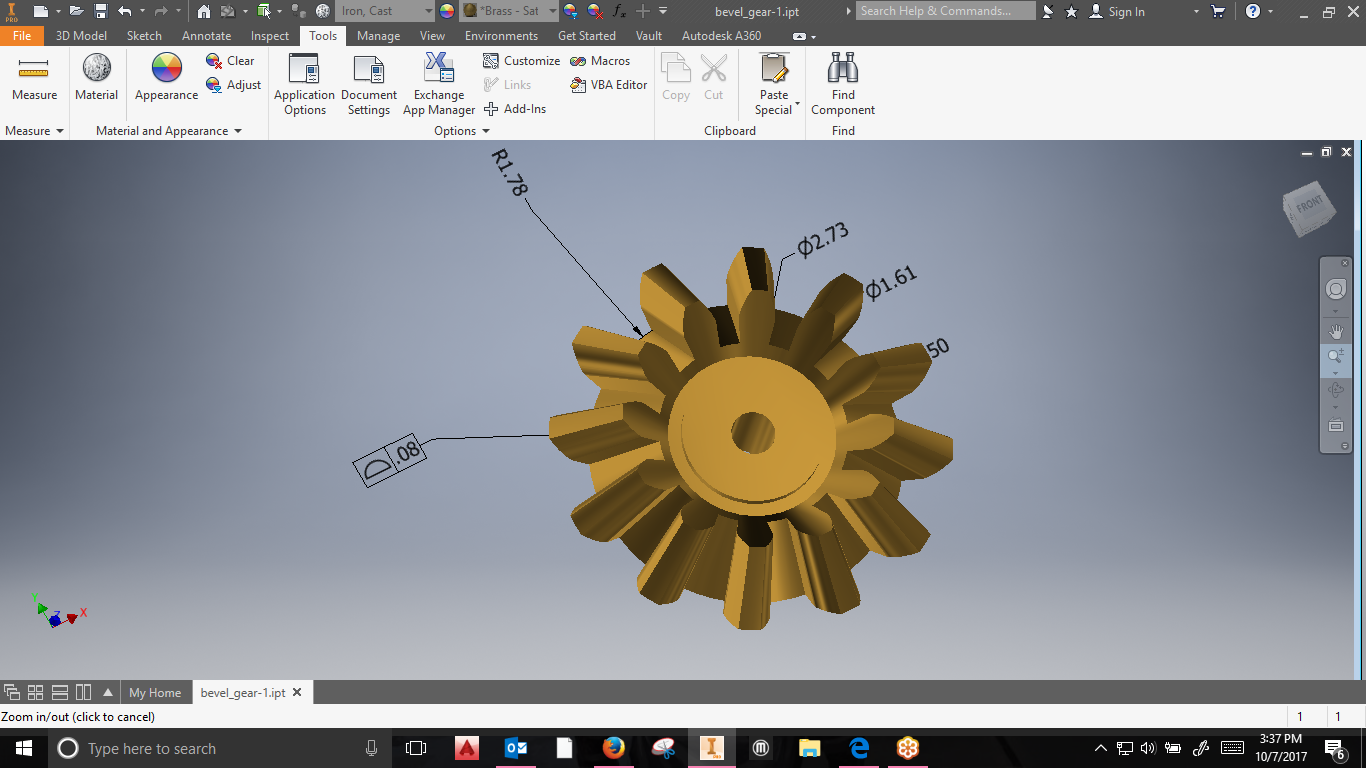Screen dimensions: 1366x768
Task: Save the document with the floppy icon
Action: pyautogui.click(x=101, y=11)
